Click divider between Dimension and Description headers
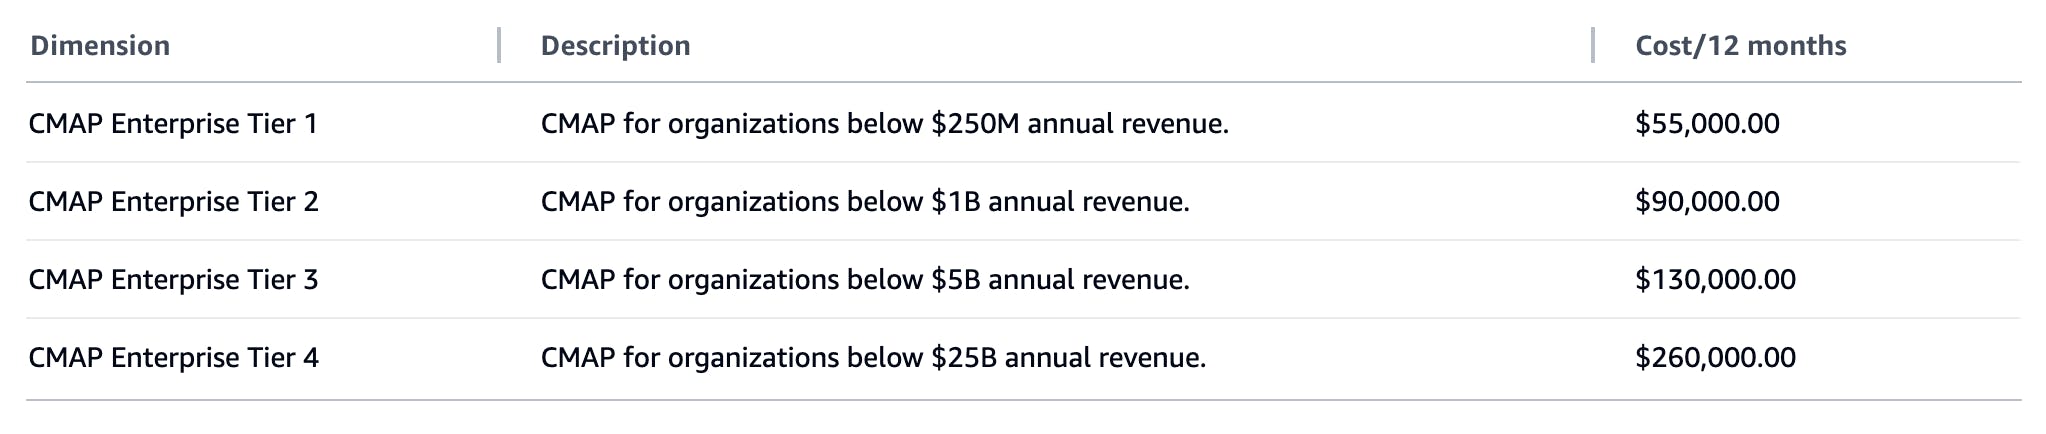2046x434 pixels. [498, 46]
